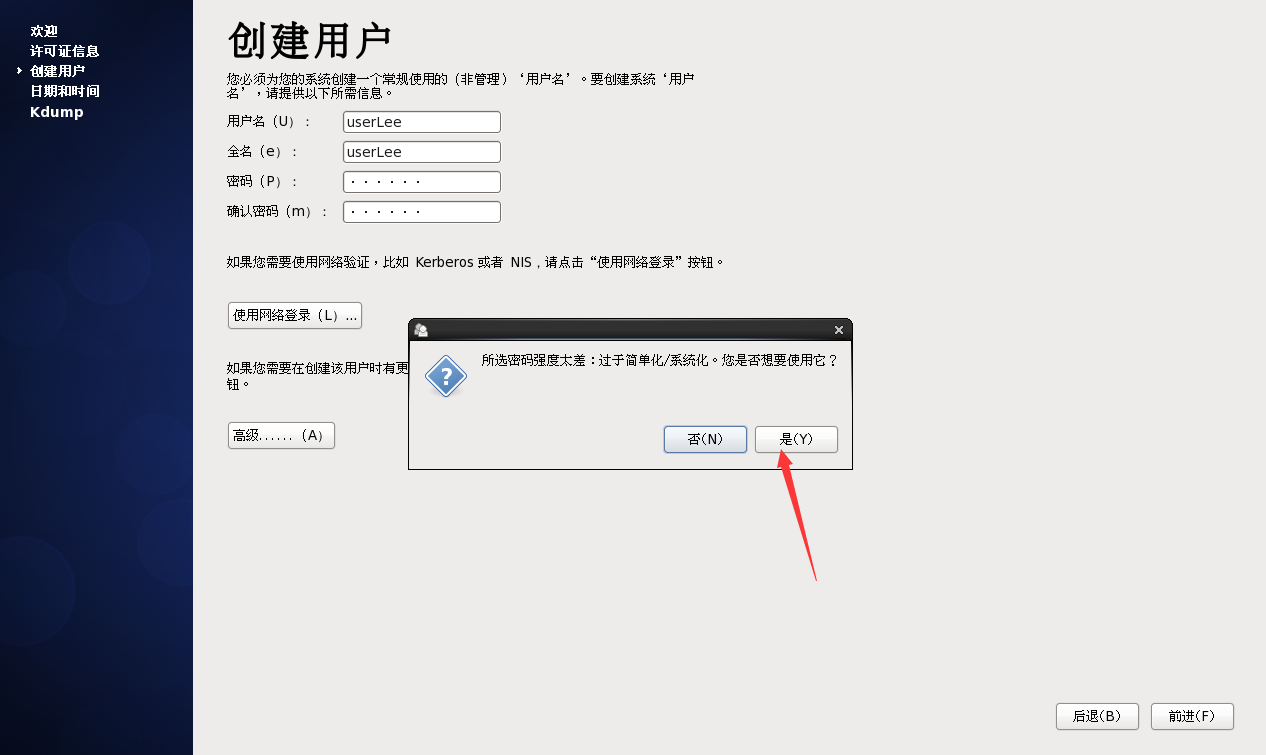Screen dimensions: 1266x755
Task: Open 使用网络登录(L) settings
Action: click(x=295, y=315)
